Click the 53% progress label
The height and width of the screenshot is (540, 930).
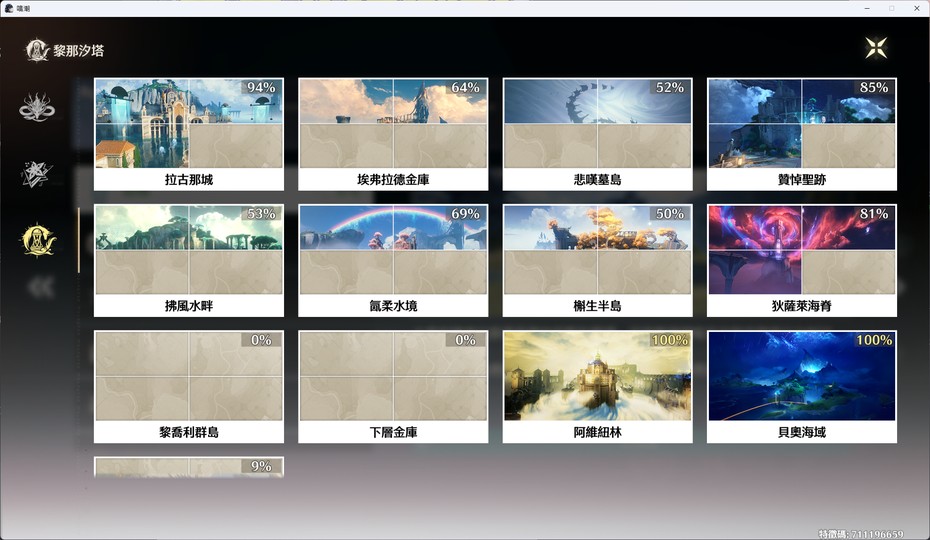(x=262, y=214)
